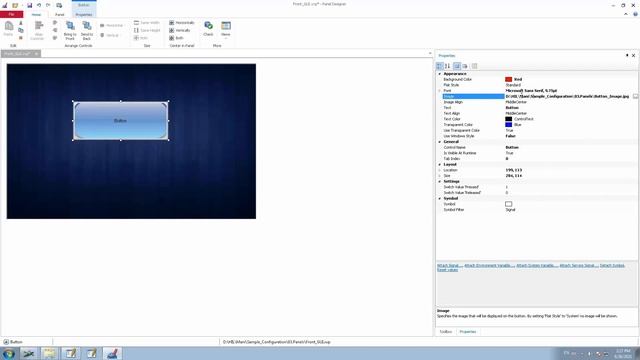
Task: Click the black Text Color swatch
Action: tap(508, 119)
